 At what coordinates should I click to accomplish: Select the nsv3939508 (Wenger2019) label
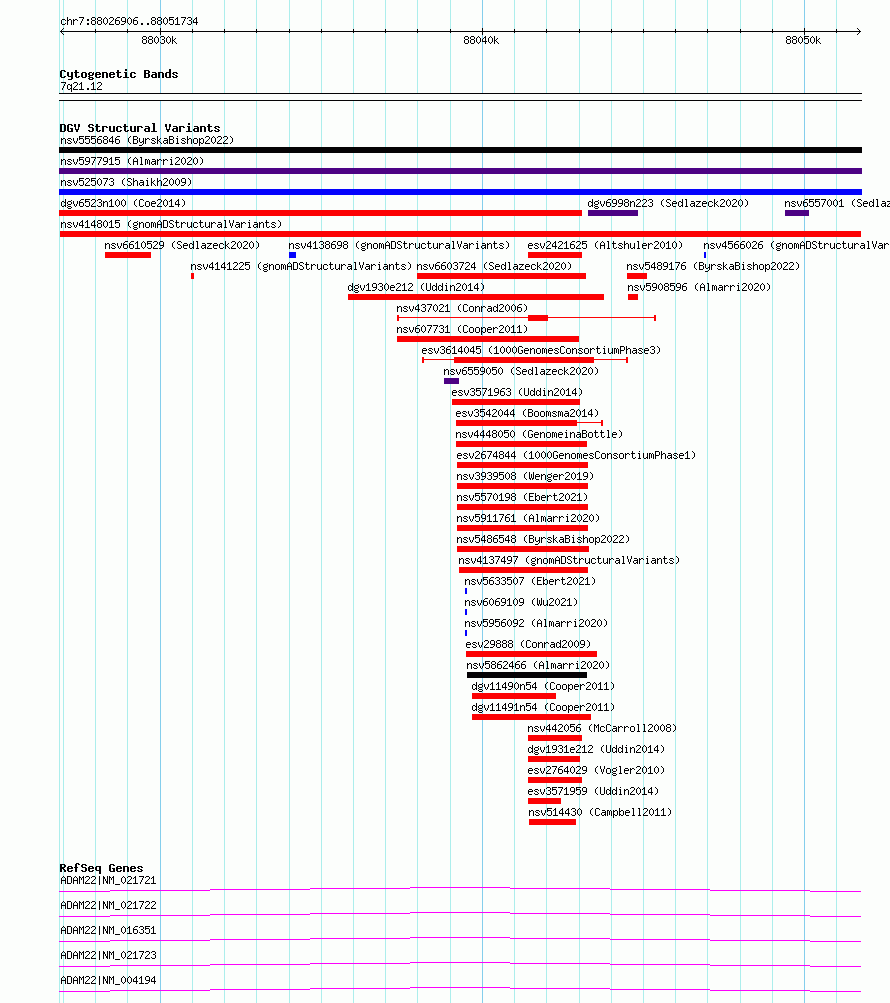(525, 477)
